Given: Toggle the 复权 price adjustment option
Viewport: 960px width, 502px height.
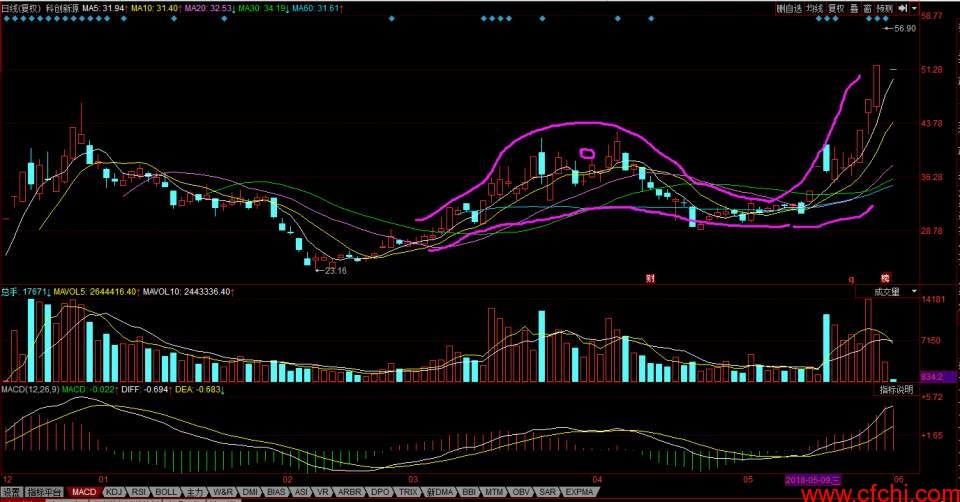Looking at the screenshot, I should coord(836,9).
